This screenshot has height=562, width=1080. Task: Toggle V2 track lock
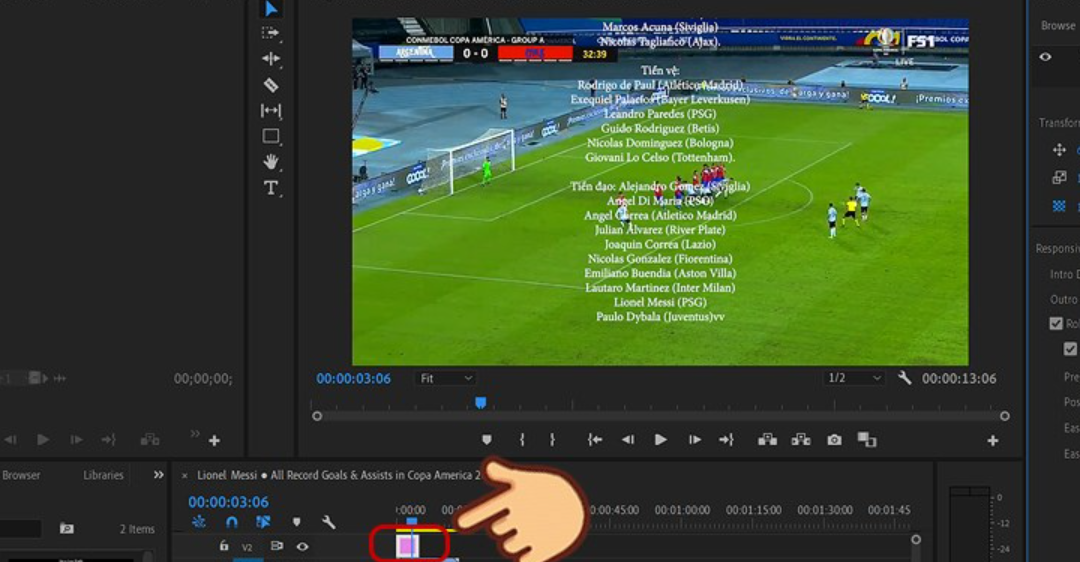224,546
